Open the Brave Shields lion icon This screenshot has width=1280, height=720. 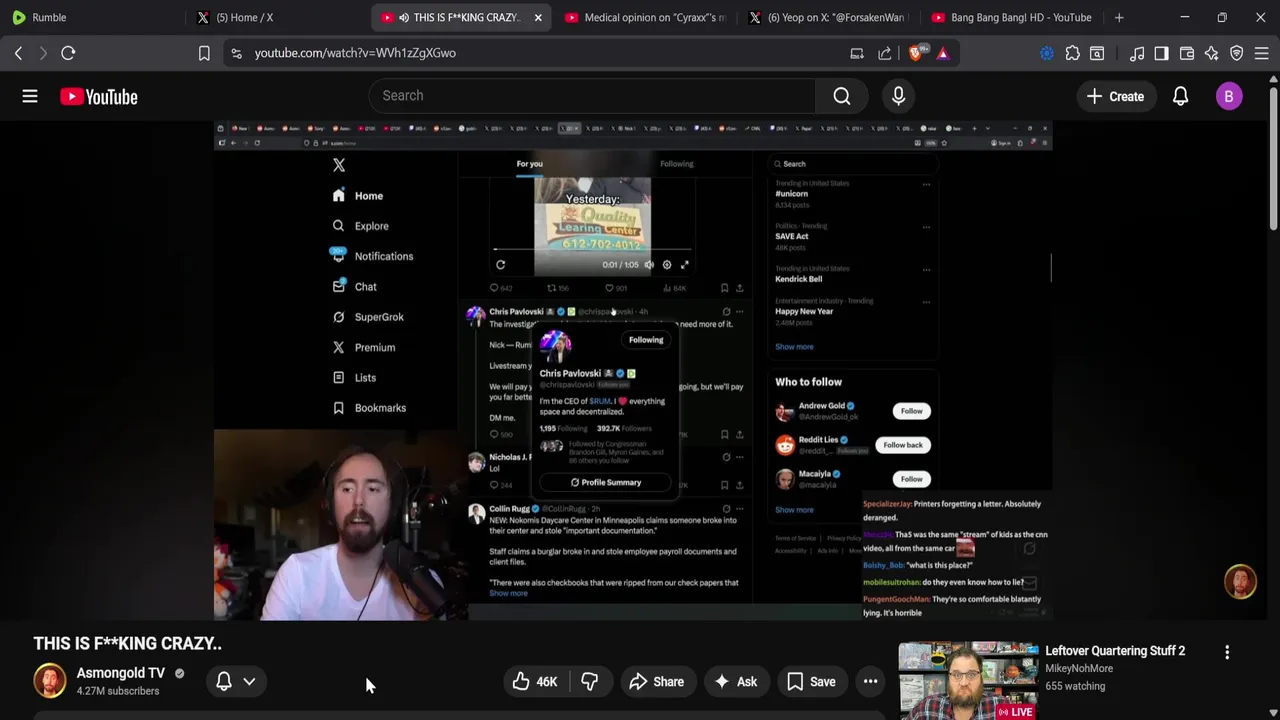pos(916,53)
